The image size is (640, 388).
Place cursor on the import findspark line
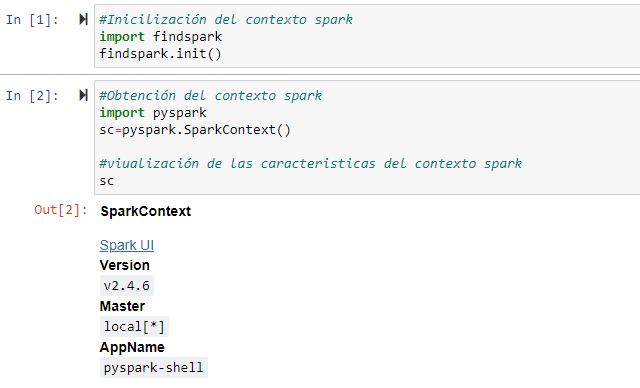[x=161, y=37]
